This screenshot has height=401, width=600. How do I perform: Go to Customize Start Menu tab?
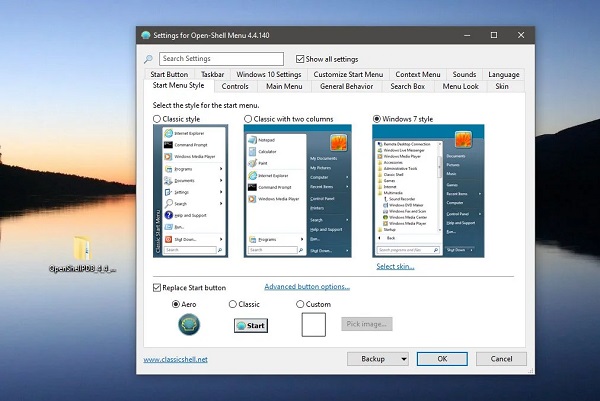348,74
